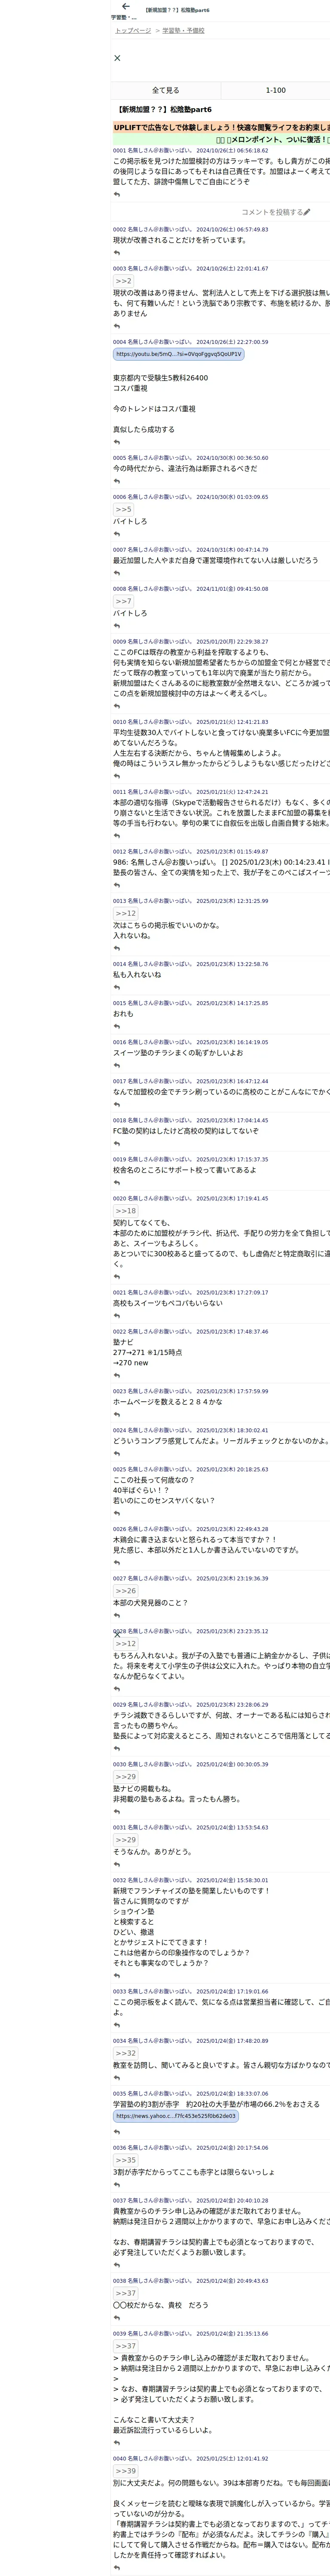This screenshot has height=2576, width=330.
Task: Reply to post 0016 via its arrow icon
Action: point(117,1065)
